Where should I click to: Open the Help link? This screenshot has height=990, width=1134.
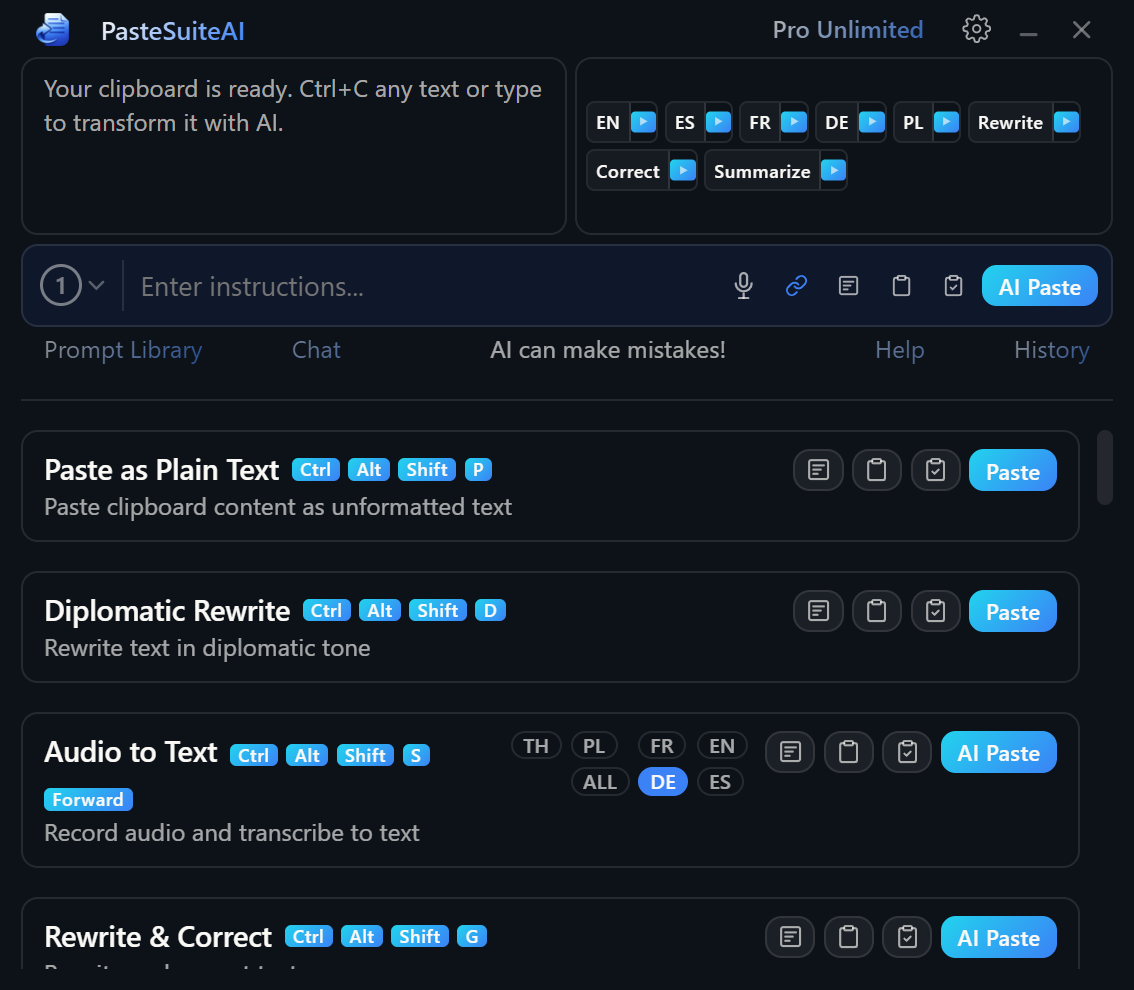[x=900, y=350]
